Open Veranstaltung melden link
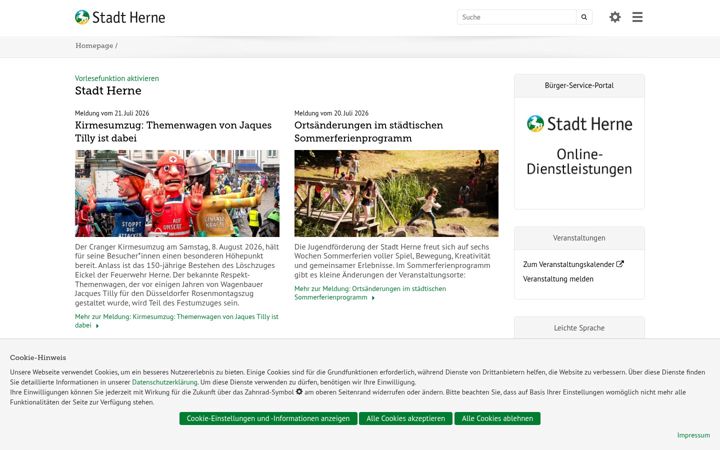 click(x=558, y=279)
